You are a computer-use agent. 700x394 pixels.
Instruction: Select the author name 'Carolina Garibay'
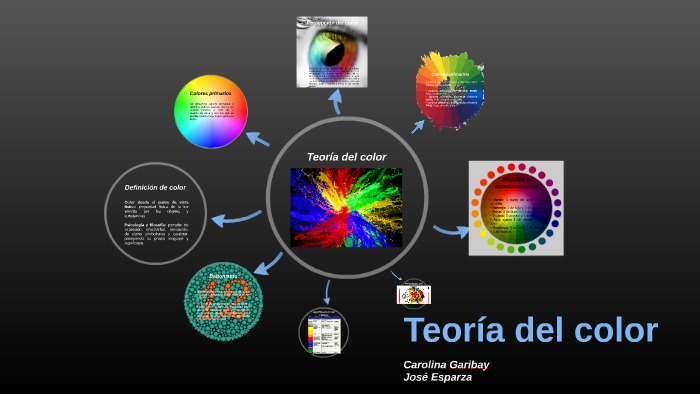pyautogui.click(x=446, y=365)
